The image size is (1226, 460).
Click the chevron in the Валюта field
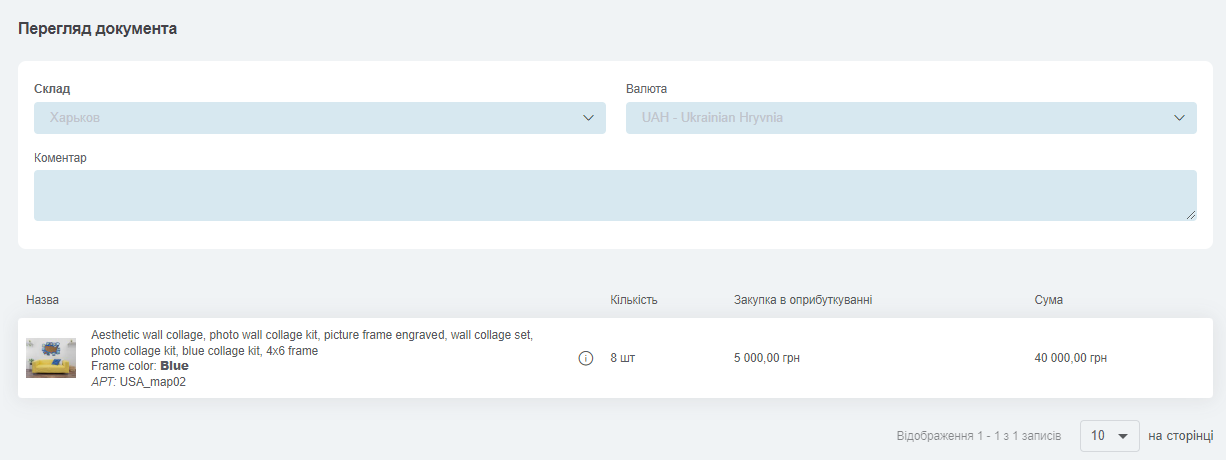(x=1179, y=118)
